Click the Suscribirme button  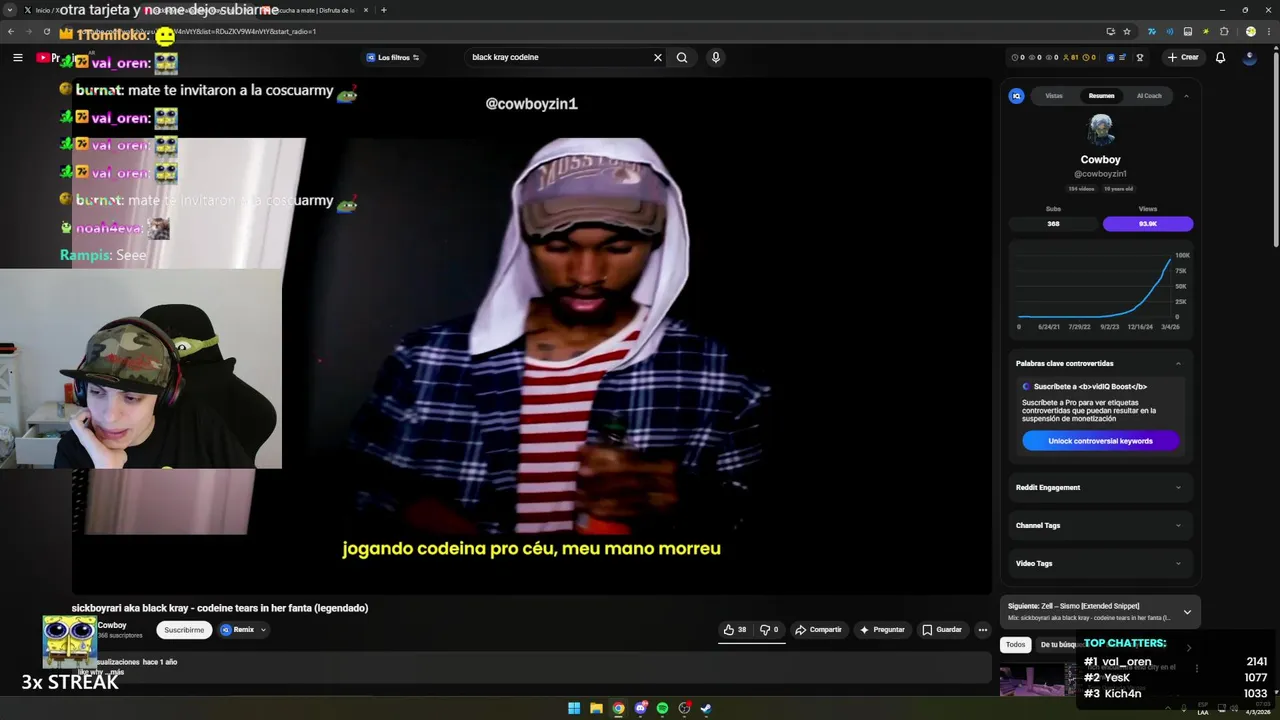click(x=184, y=630)
